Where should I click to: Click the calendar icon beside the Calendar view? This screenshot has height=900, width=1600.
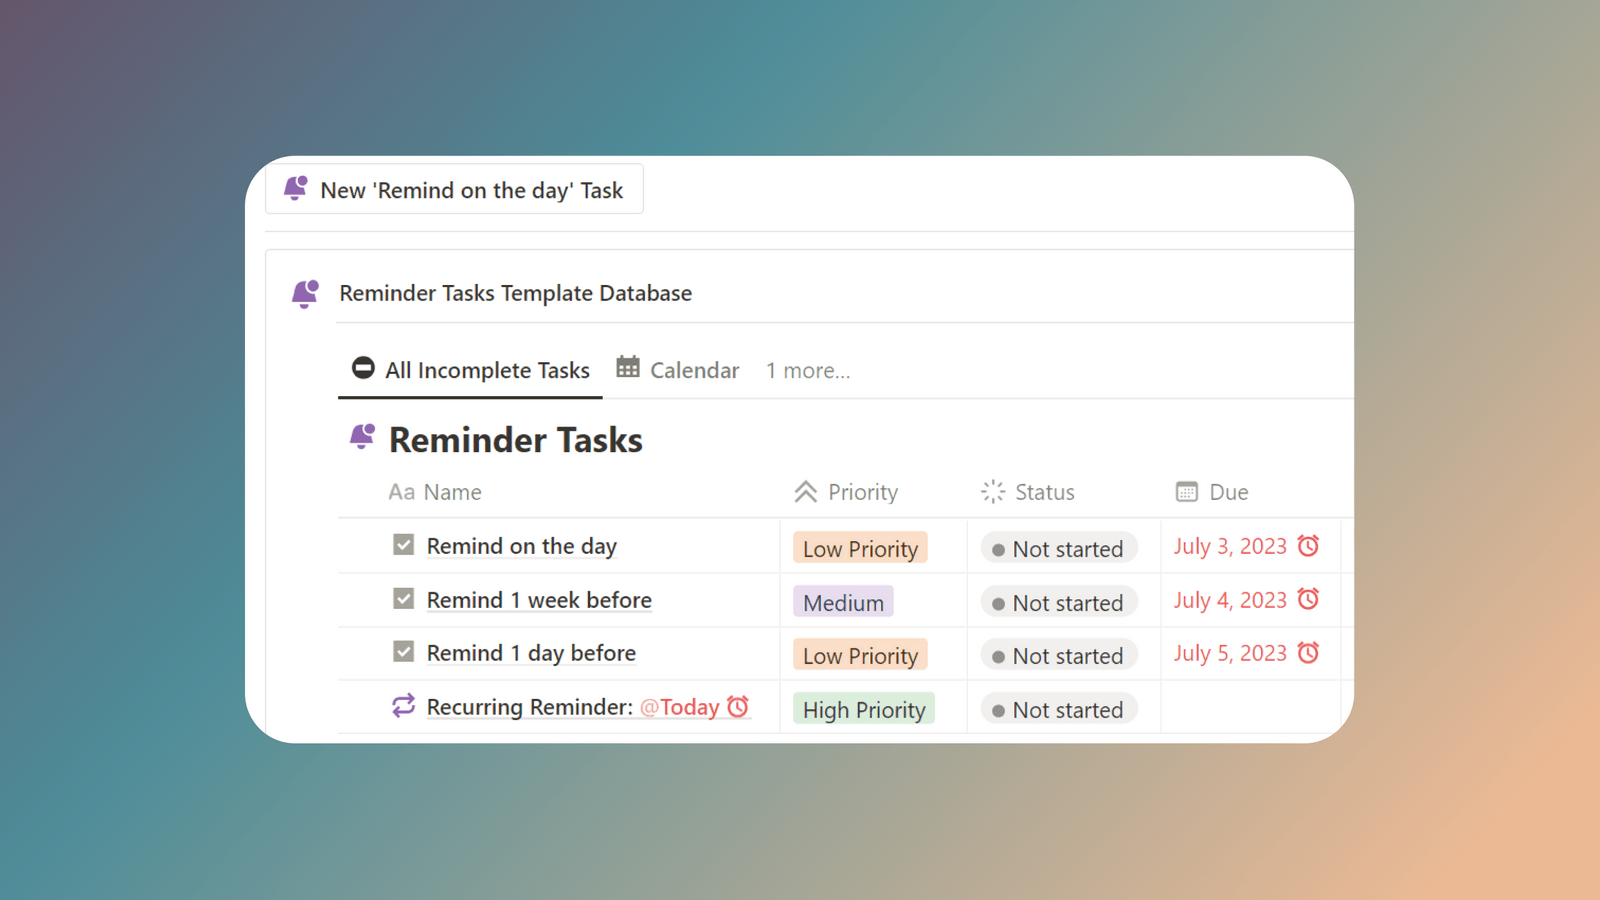627,368
